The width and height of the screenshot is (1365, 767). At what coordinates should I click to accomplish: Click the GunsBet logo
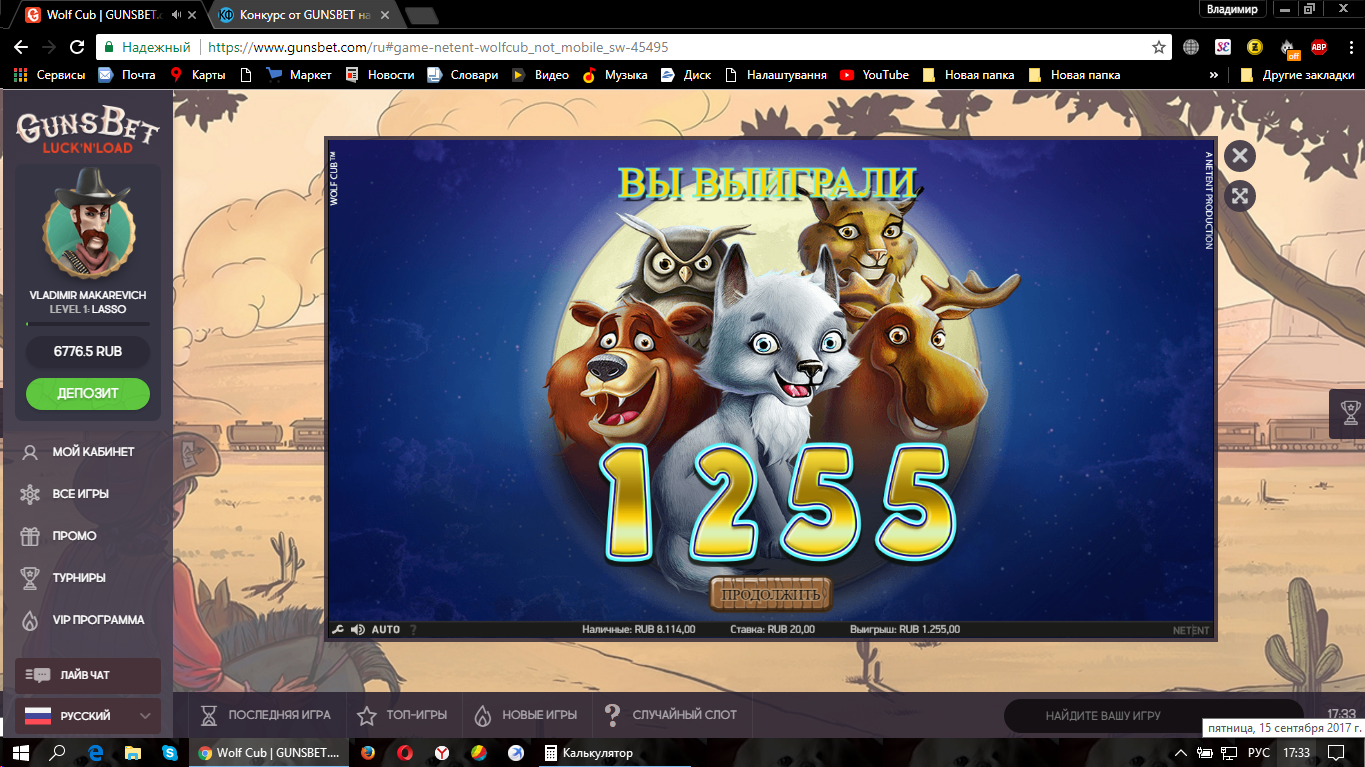point(87,130)
